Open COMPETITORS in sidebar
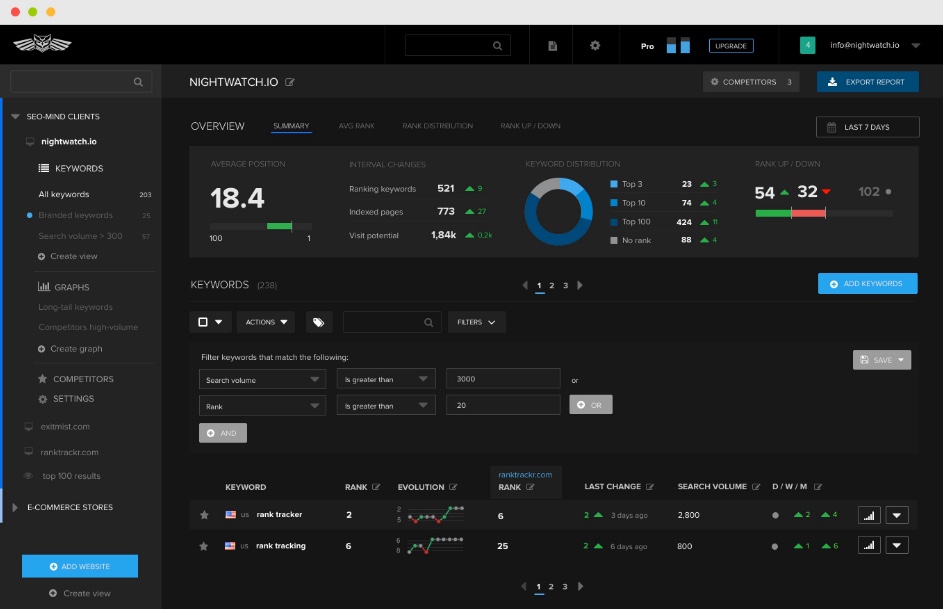The image size is (943, 609). 76,379
